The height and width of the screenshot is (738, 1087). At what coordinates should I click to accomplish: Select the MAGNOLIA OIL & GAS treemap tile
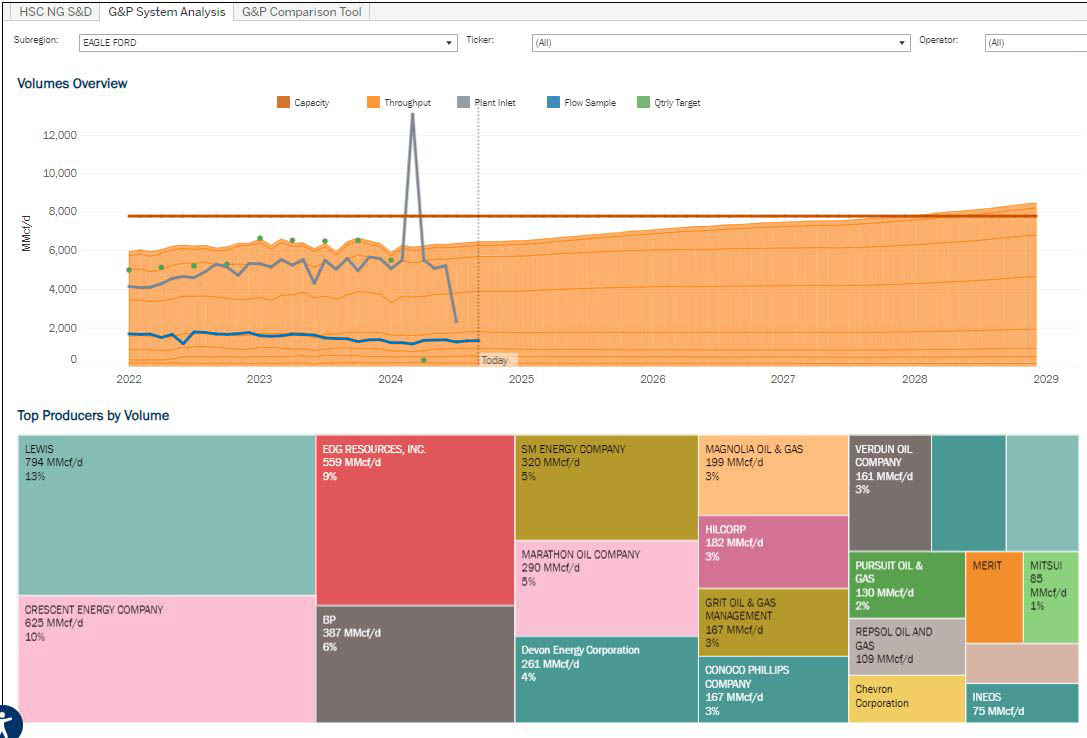774,475
